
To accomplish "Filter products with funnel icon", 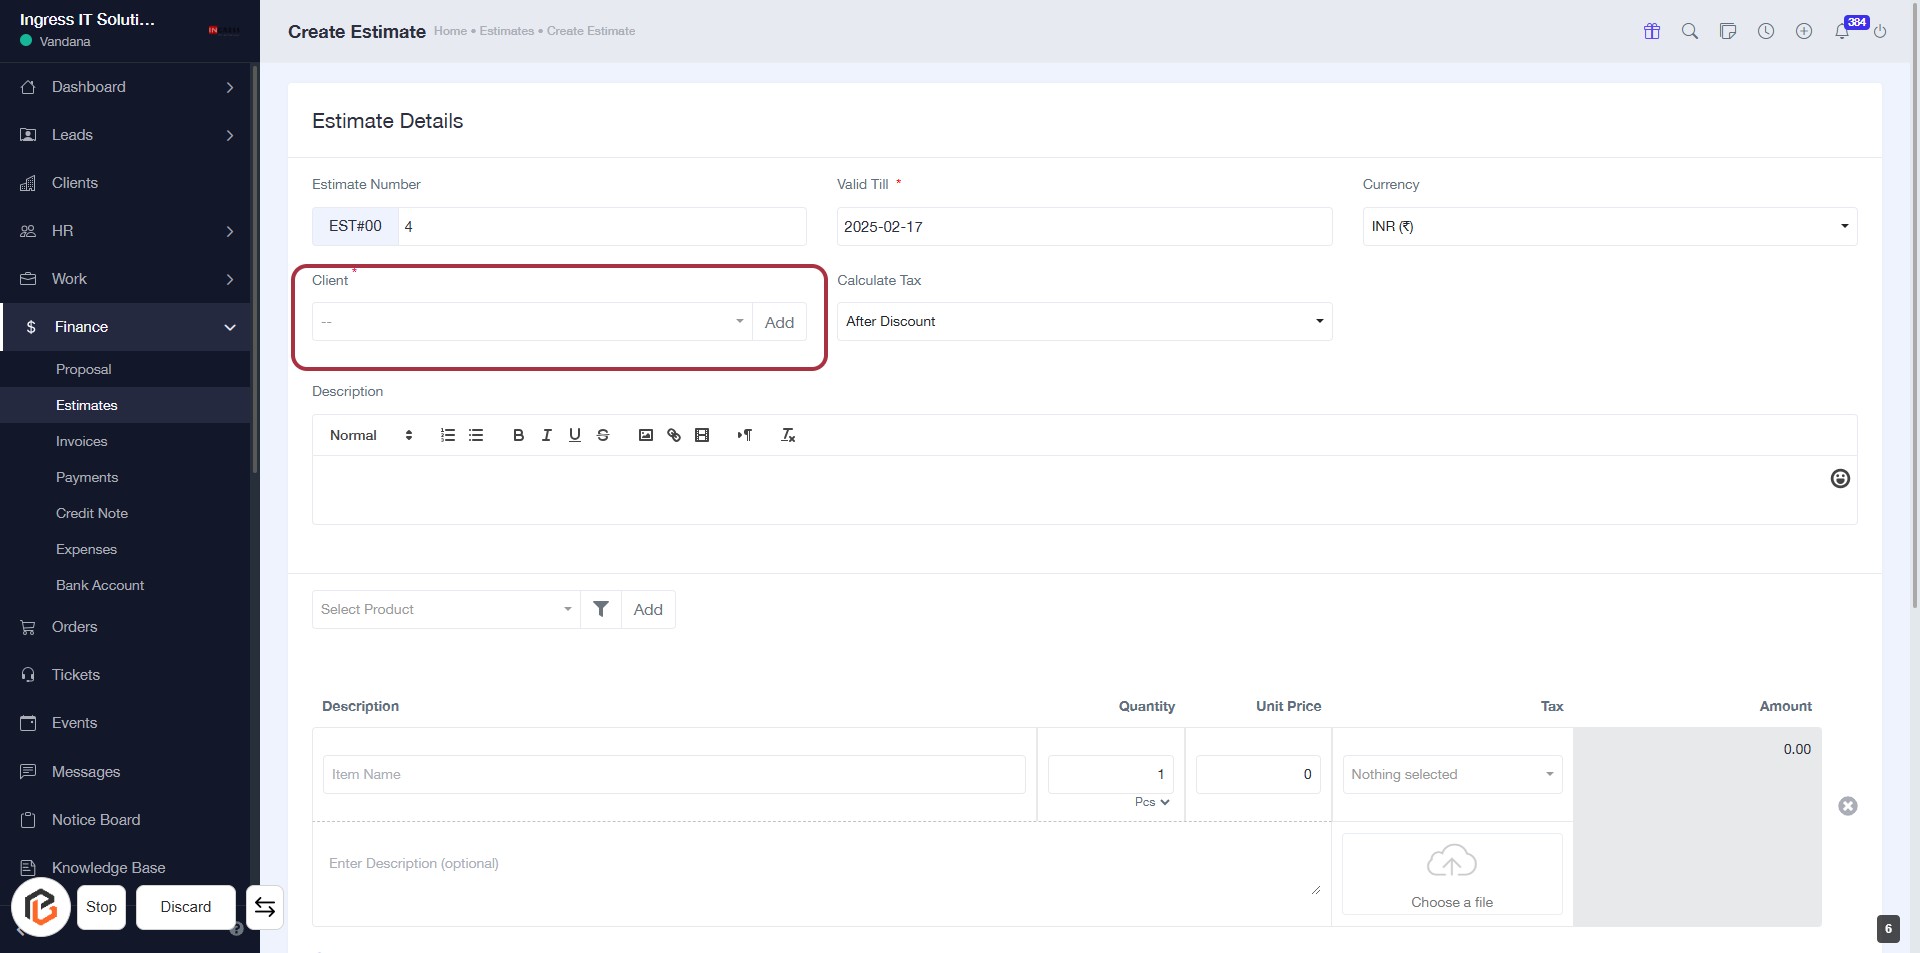I will click(601, 609).
